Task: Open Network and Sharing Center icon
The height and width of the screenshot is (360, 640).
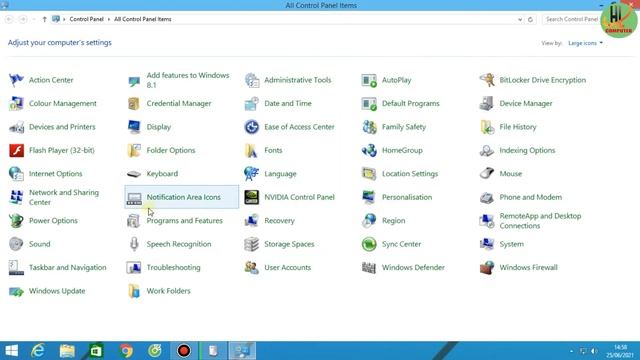Action: pos(16,197)
